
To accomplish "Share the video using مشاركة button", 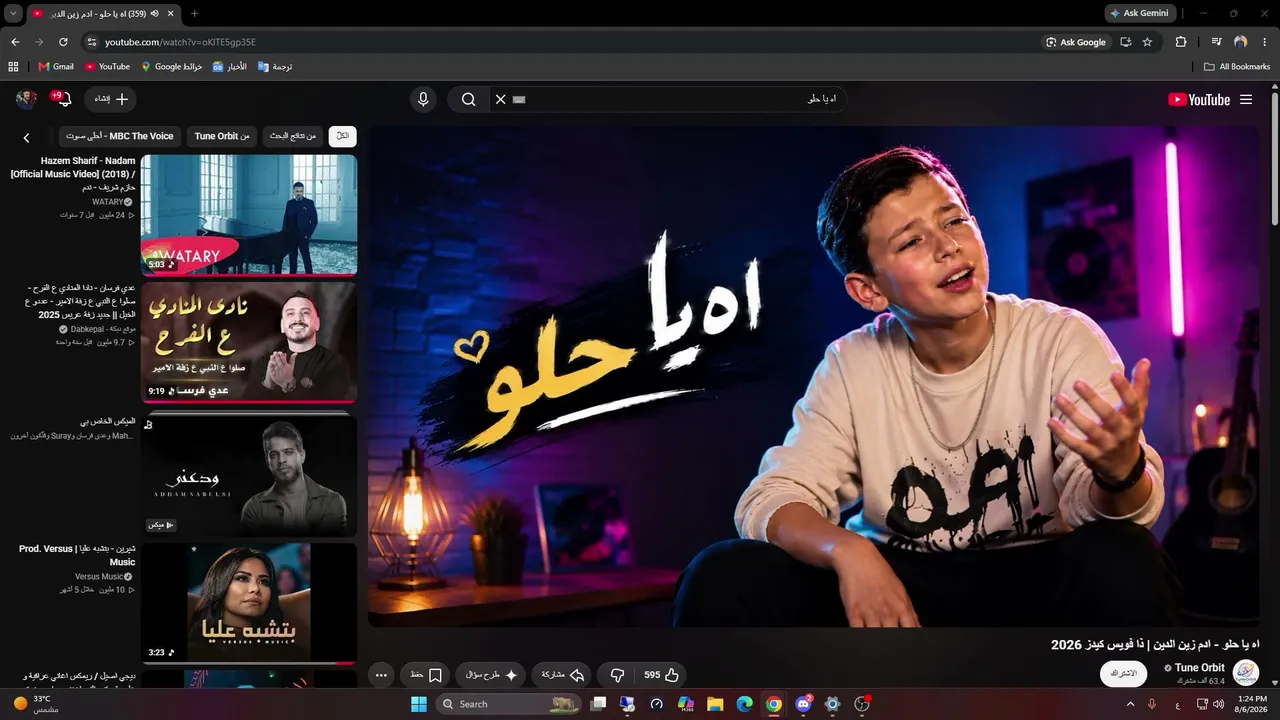I will coord(562,675).
